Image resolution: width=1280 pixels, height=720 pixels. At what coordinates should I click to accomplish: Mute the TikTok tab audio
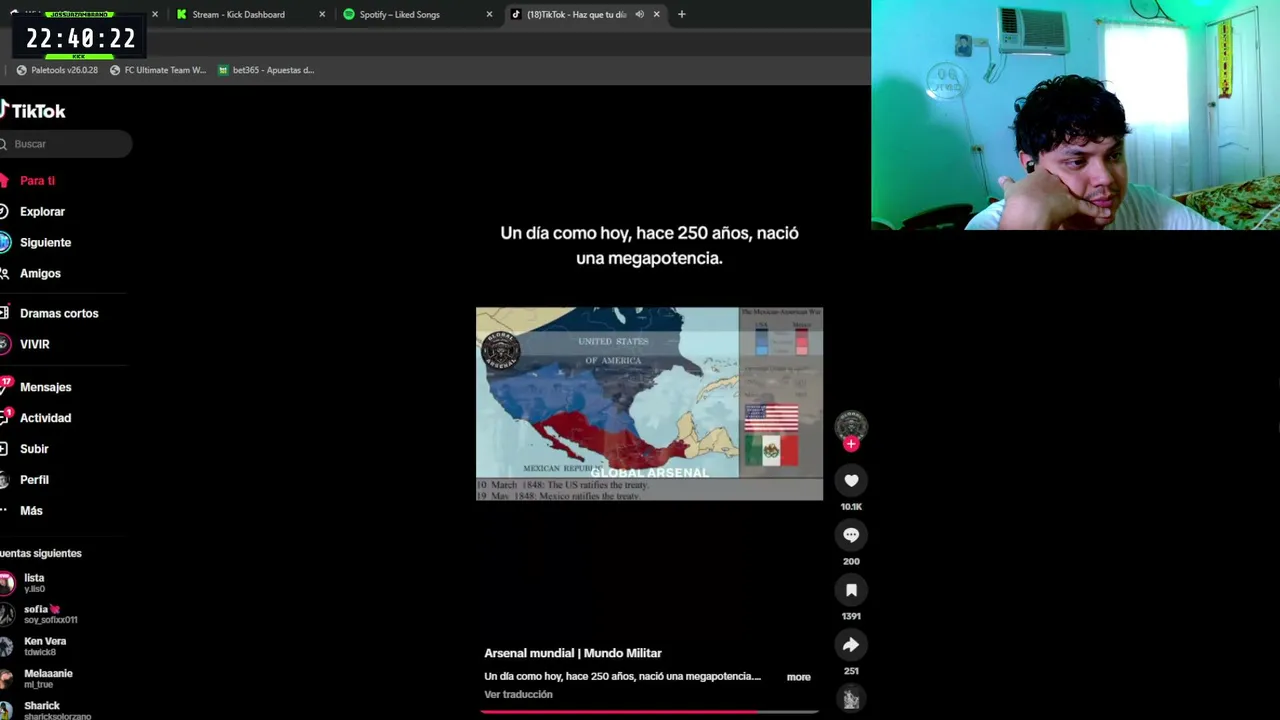639,14
